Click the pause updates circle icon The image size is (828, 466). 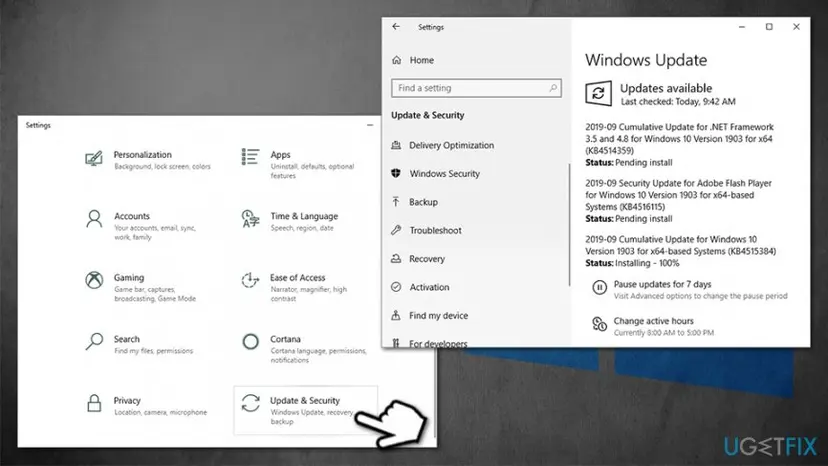(x=599, y=287)
